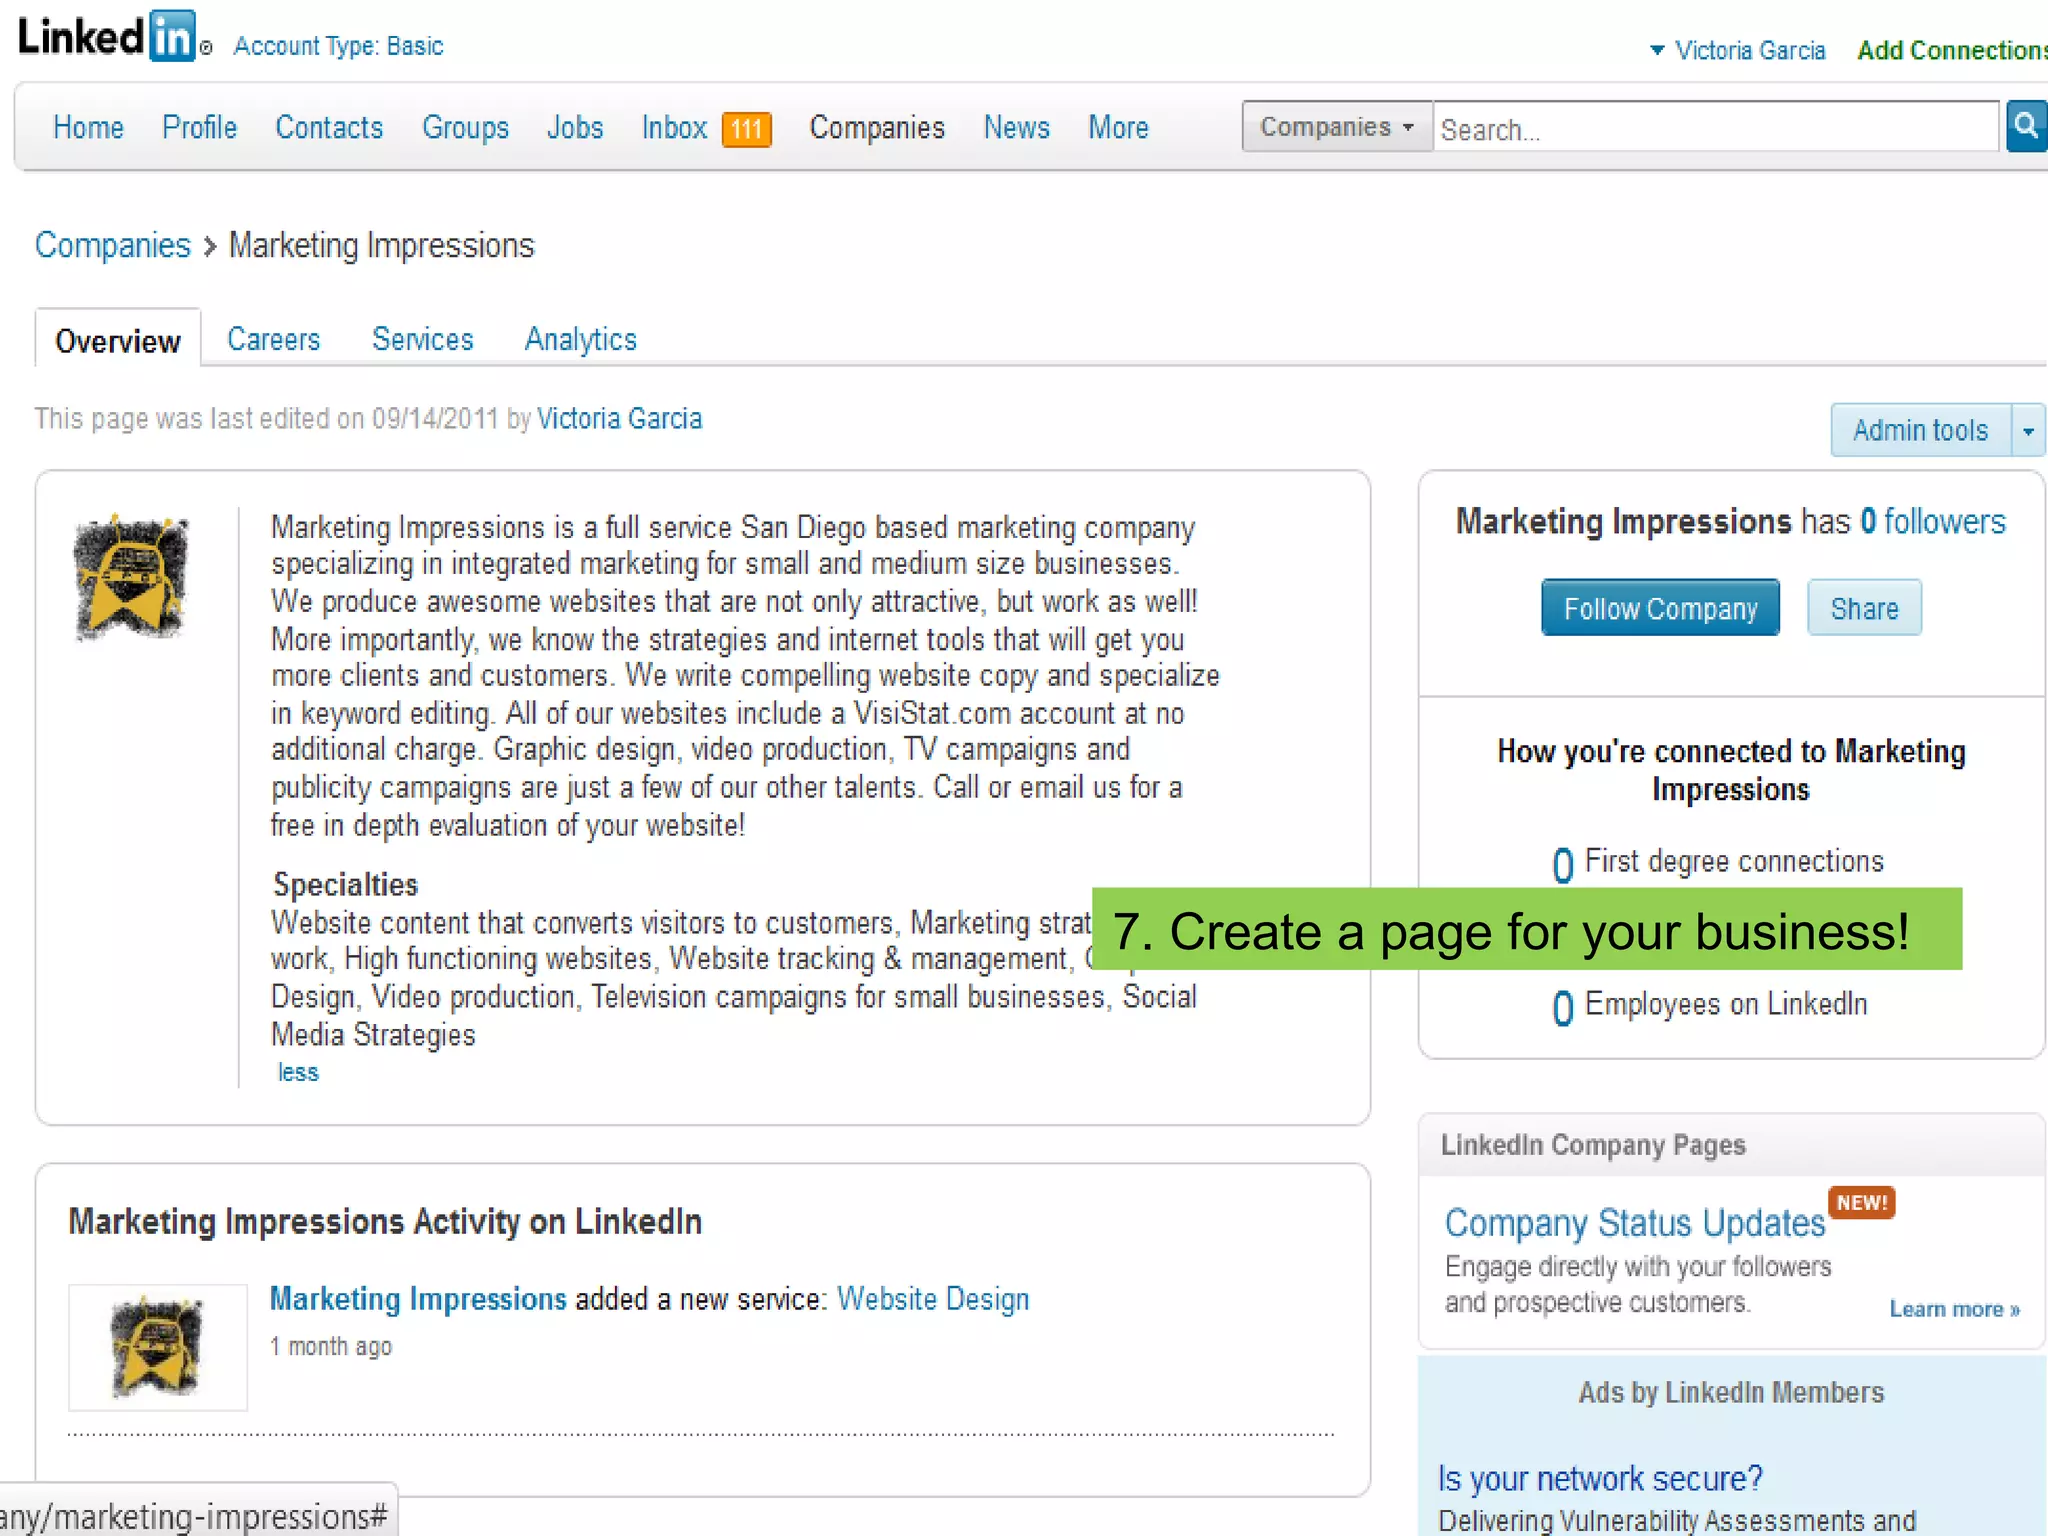Screen dimensions: 2048x1536
Task: Click the Admin tools button
Action: coord(1921,431)
